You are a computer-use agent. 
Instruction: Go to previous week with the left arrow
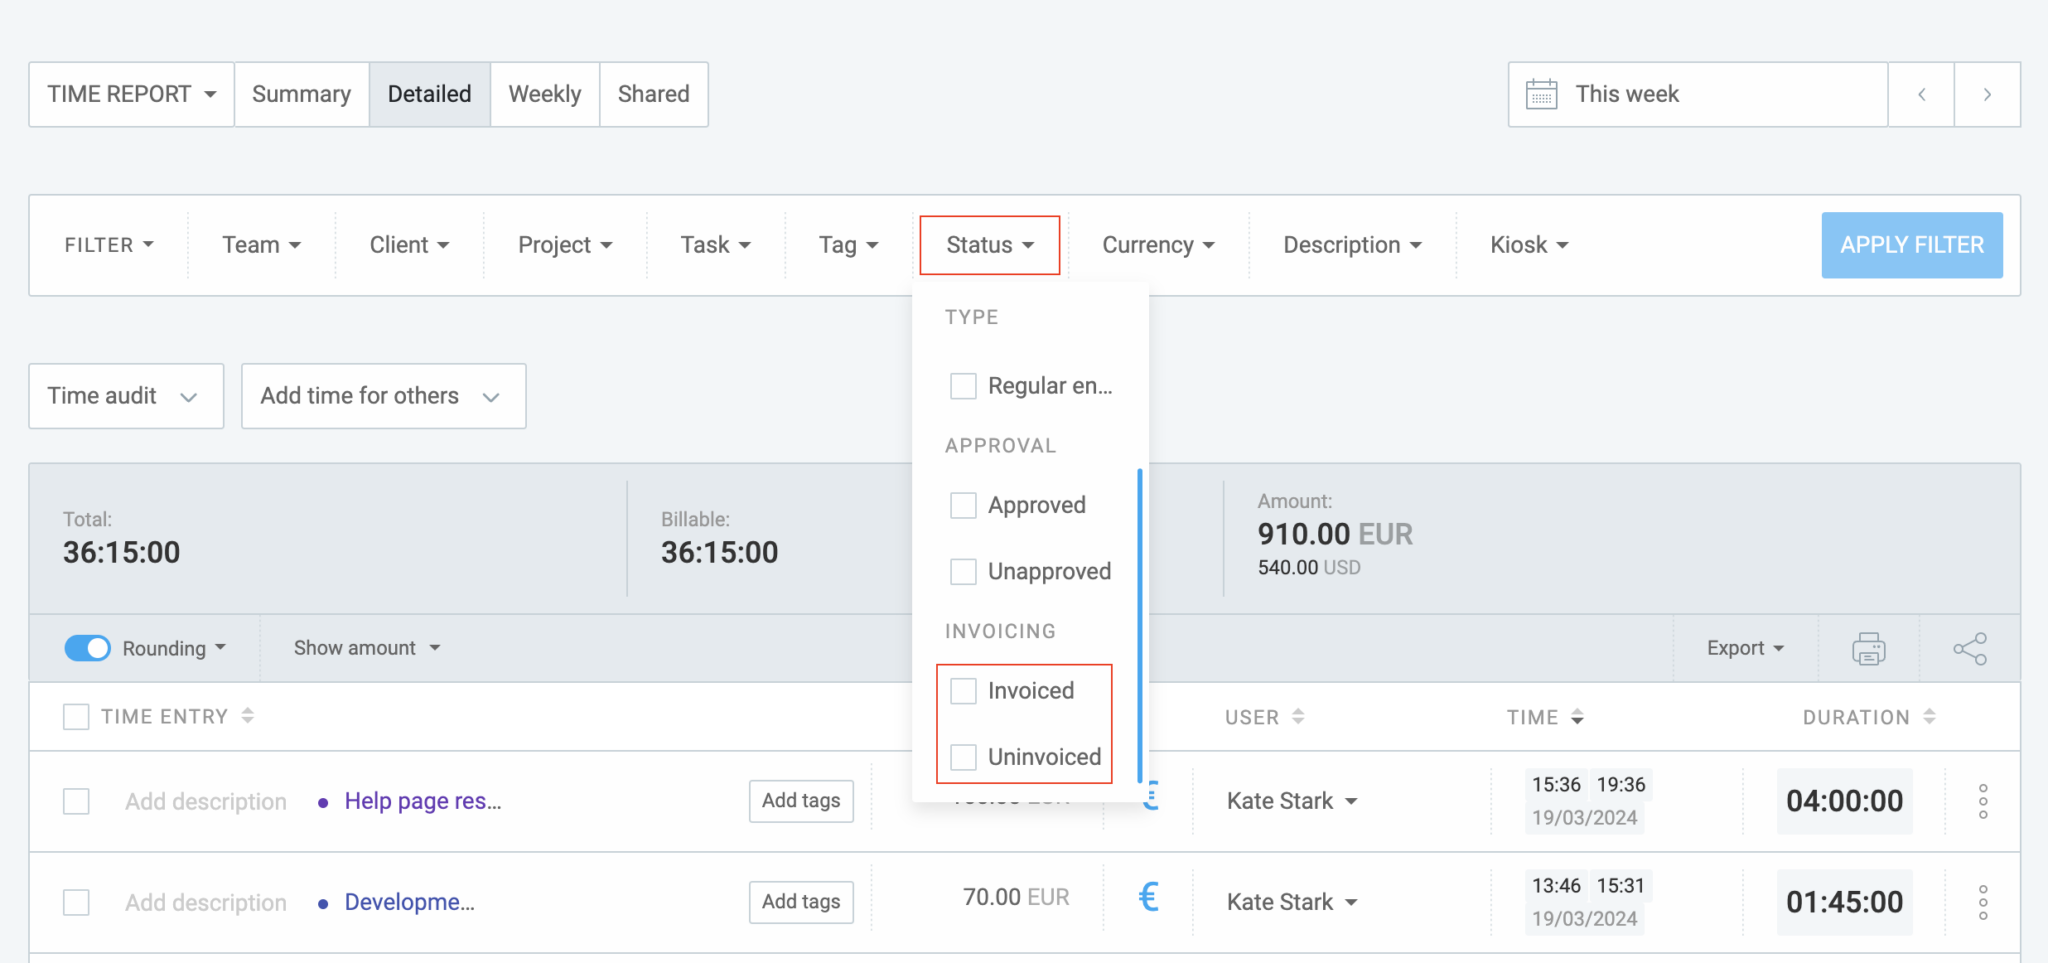[1921, 94]
